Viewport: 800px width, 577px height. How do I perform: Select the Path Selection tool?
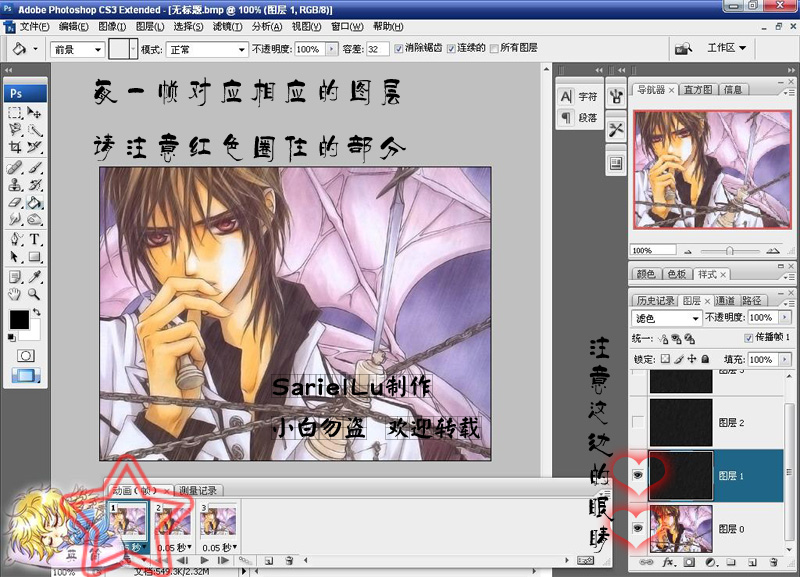[15, 256]
